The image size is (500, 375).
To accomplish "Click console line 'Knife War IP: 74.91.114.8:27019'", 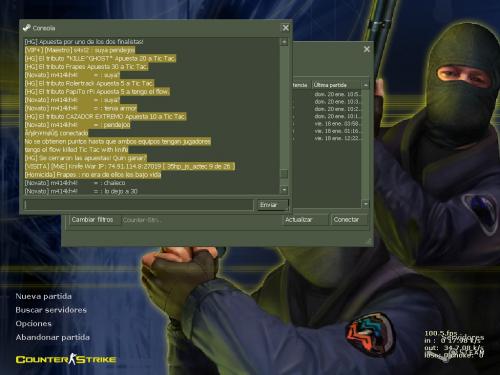I will 130,166.
